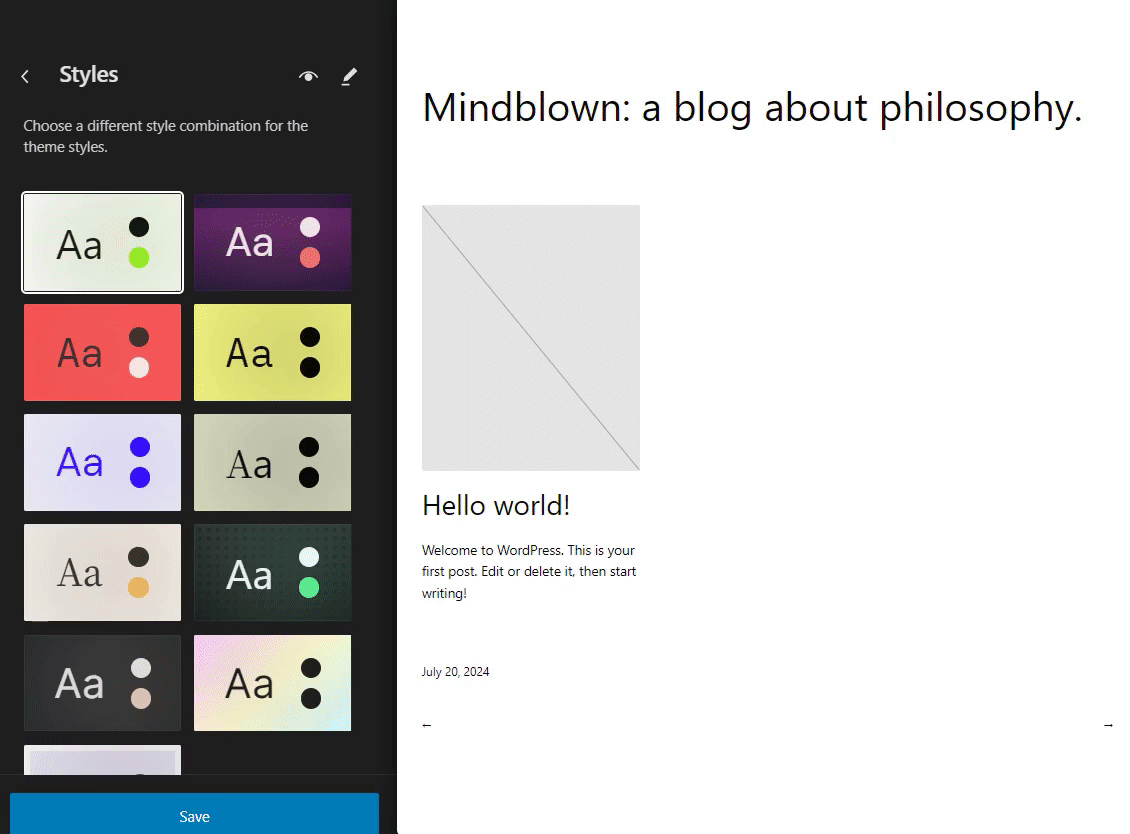This screenshot has width=1130, height=834.
Task: Choose the purple style variation
Action: (272, 242)
